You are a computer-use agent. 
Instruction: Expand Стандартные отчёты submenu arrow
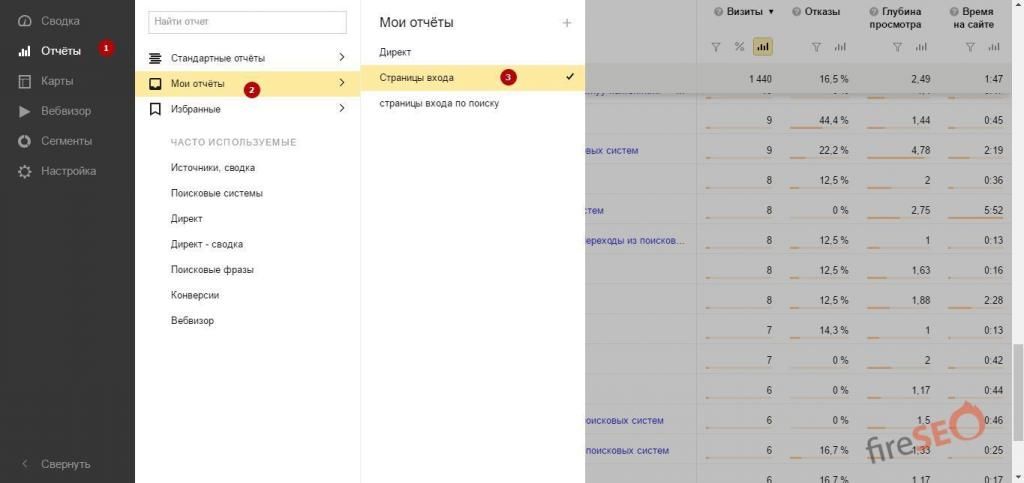(x=341, y=58)
